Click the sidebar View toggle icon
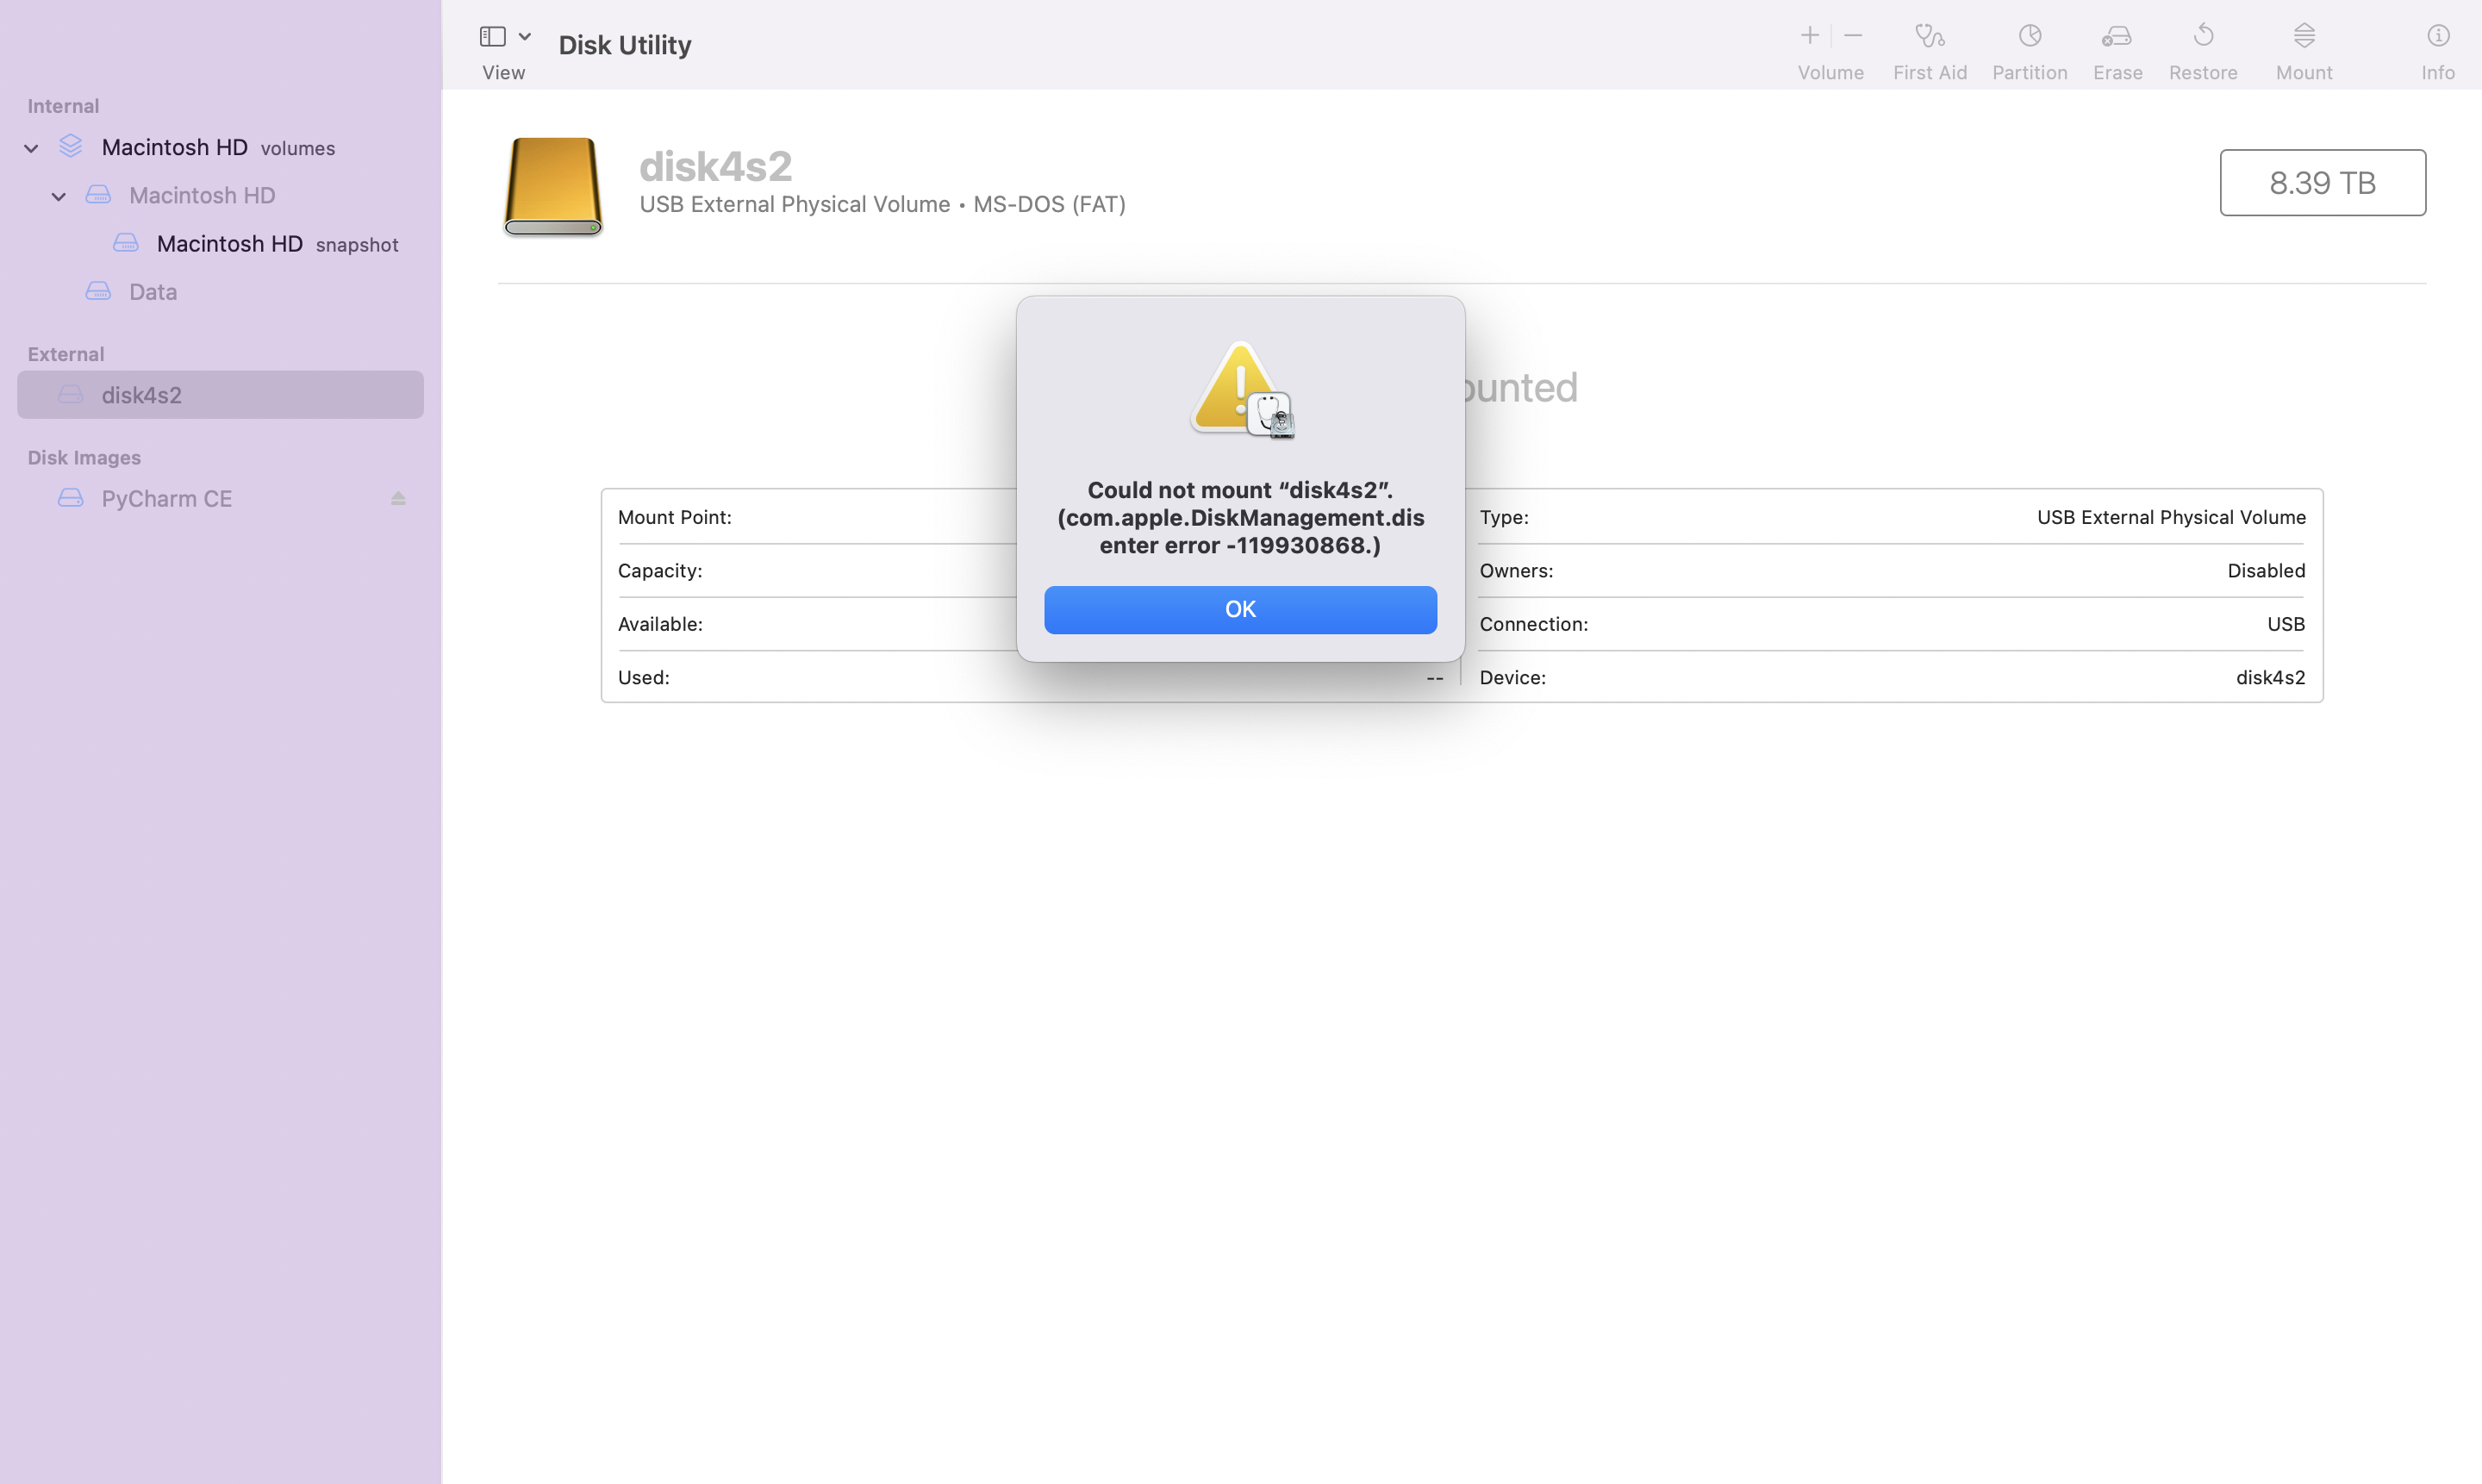Image resolution: width=2482 pixels, height=1484 pixels. [492, 37]
